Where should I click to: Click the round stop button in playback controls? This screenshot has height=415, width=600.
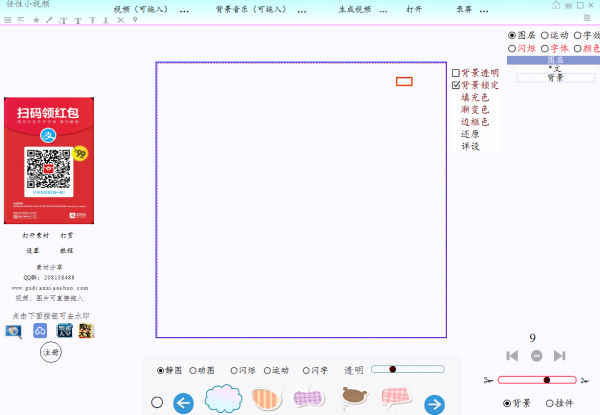tap(536, 356)
